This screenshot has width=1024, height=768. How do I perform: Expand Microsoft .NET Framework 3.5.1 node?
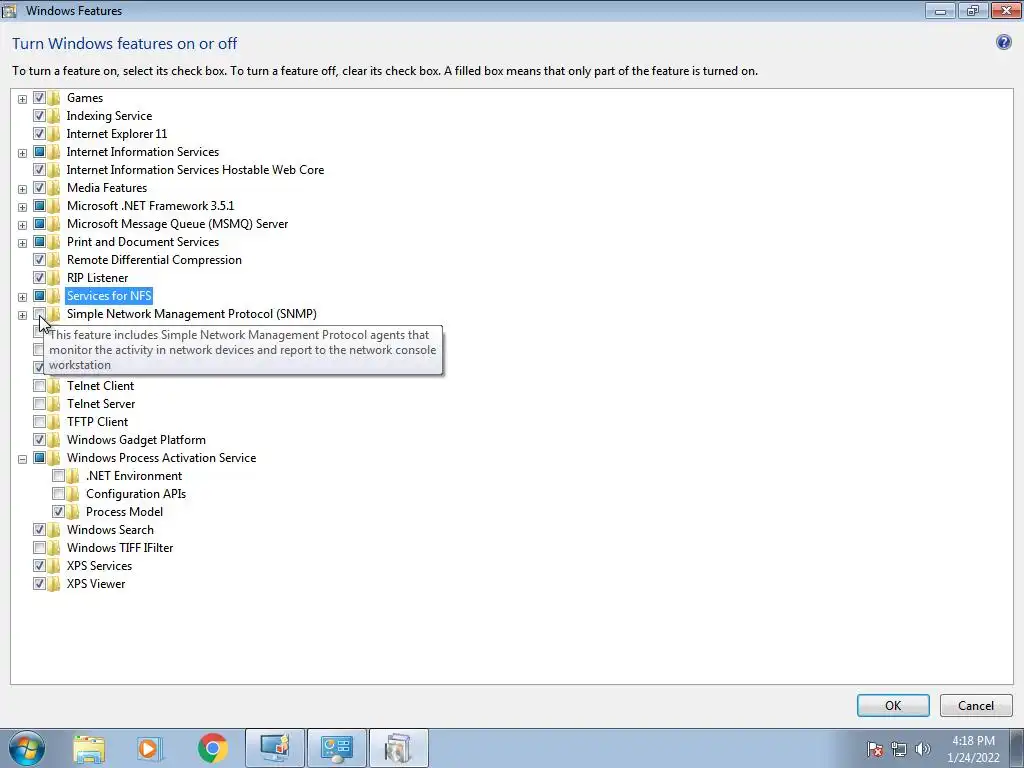pyautogui.click(x=22, y=207)
